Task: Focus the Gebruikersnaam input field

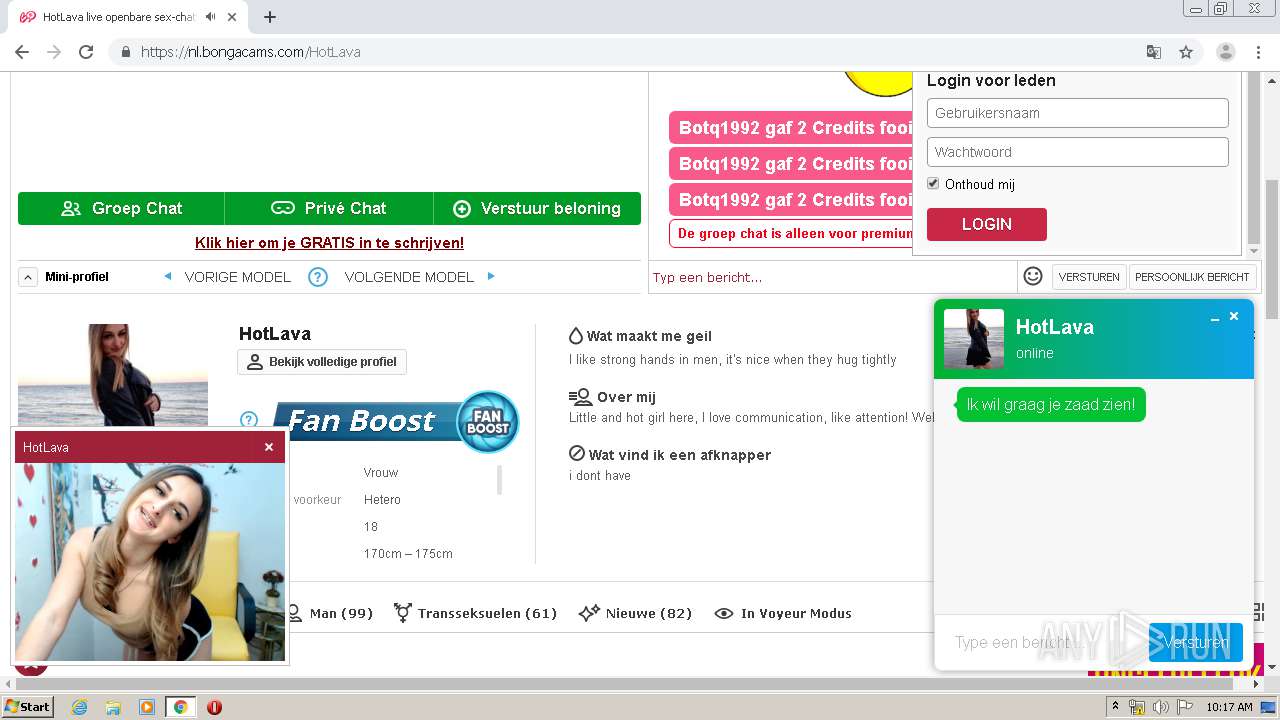Action: coord(1077,113)
